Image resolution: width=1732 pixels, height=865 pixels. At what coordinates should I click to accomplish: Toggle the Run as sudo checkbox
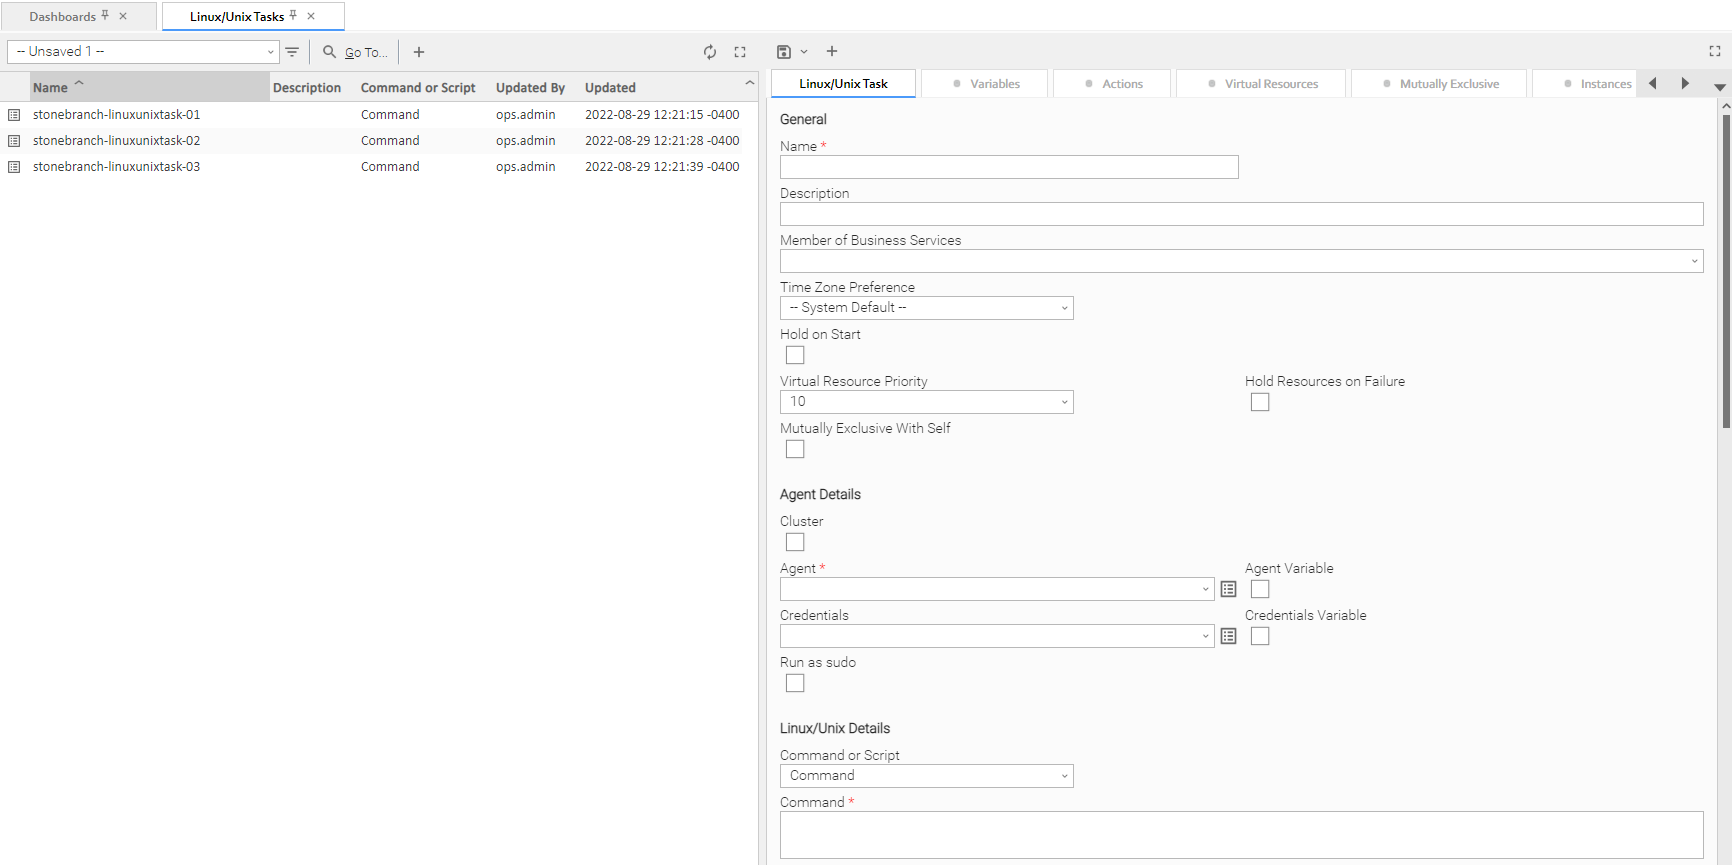795,683
